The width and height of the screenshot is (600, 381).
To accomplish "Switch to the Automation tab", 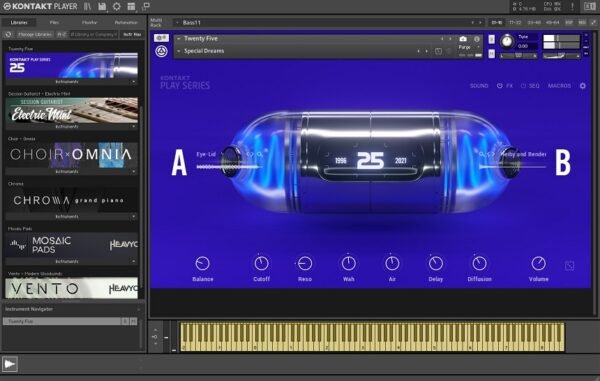I will 126,23.
